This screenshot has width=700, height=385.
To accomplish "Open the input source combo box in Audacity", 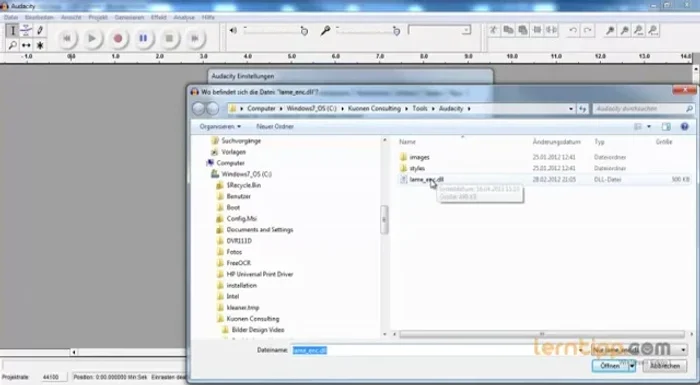I will coord(439,30).
